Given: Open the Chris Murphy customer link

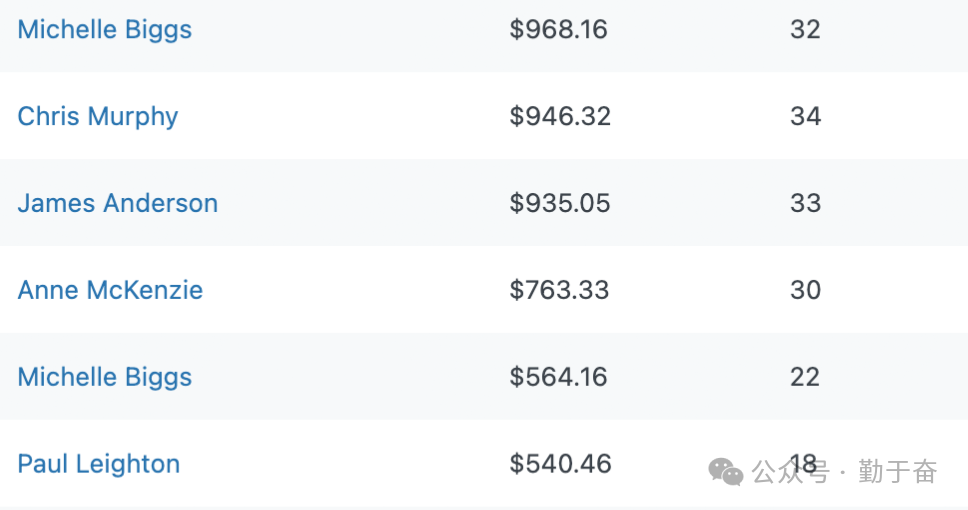Looking at the screenshot, I should point(98,116).
